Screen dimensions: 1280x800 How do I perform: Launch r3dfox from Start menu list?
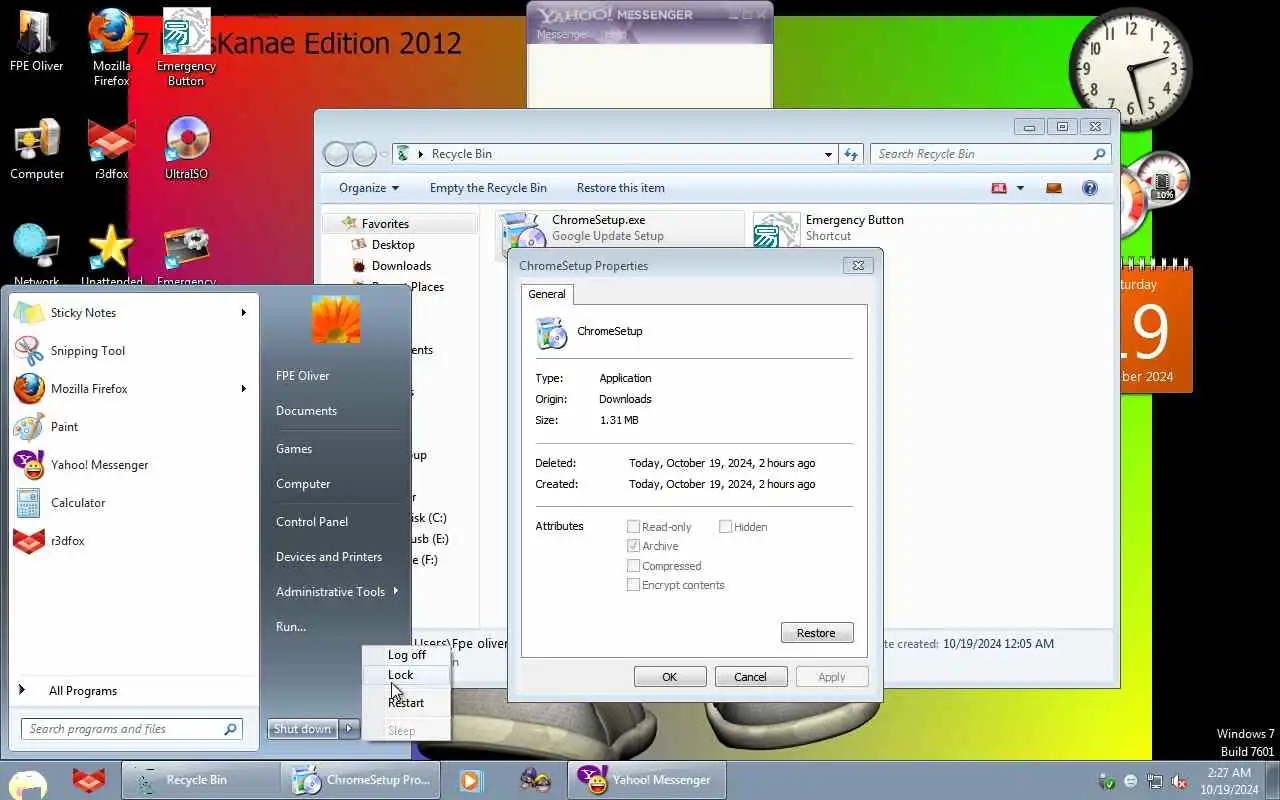(x=131, y=541)
